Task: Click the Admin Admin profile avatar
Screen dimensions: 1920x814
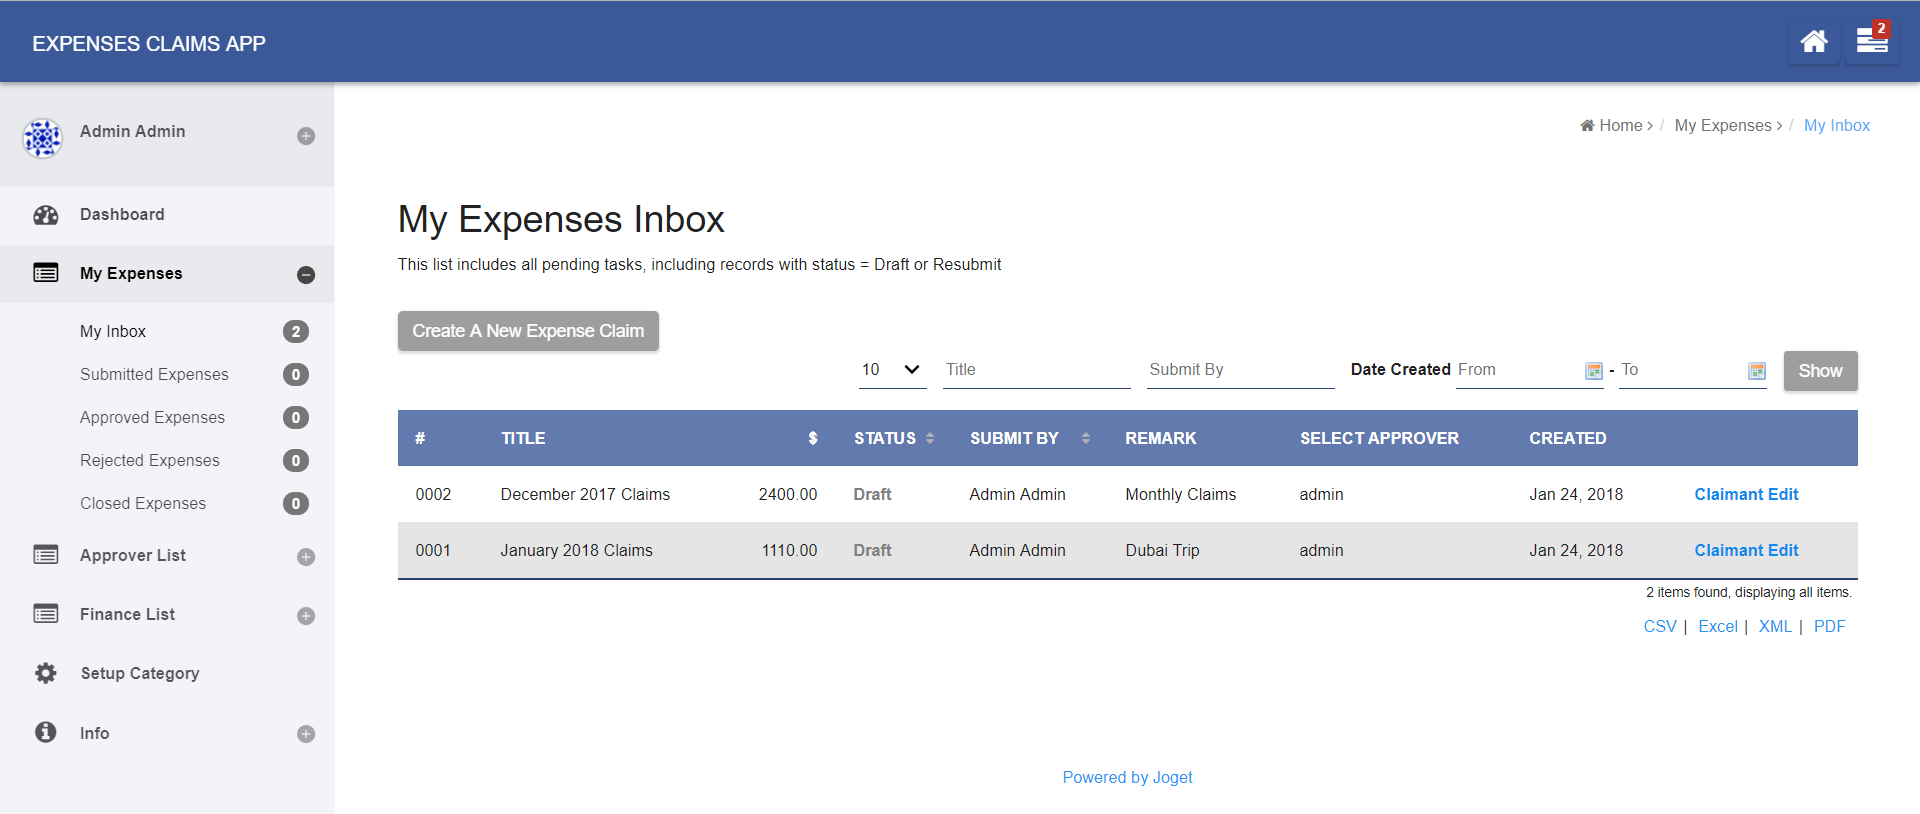Action: coord(42,138)
